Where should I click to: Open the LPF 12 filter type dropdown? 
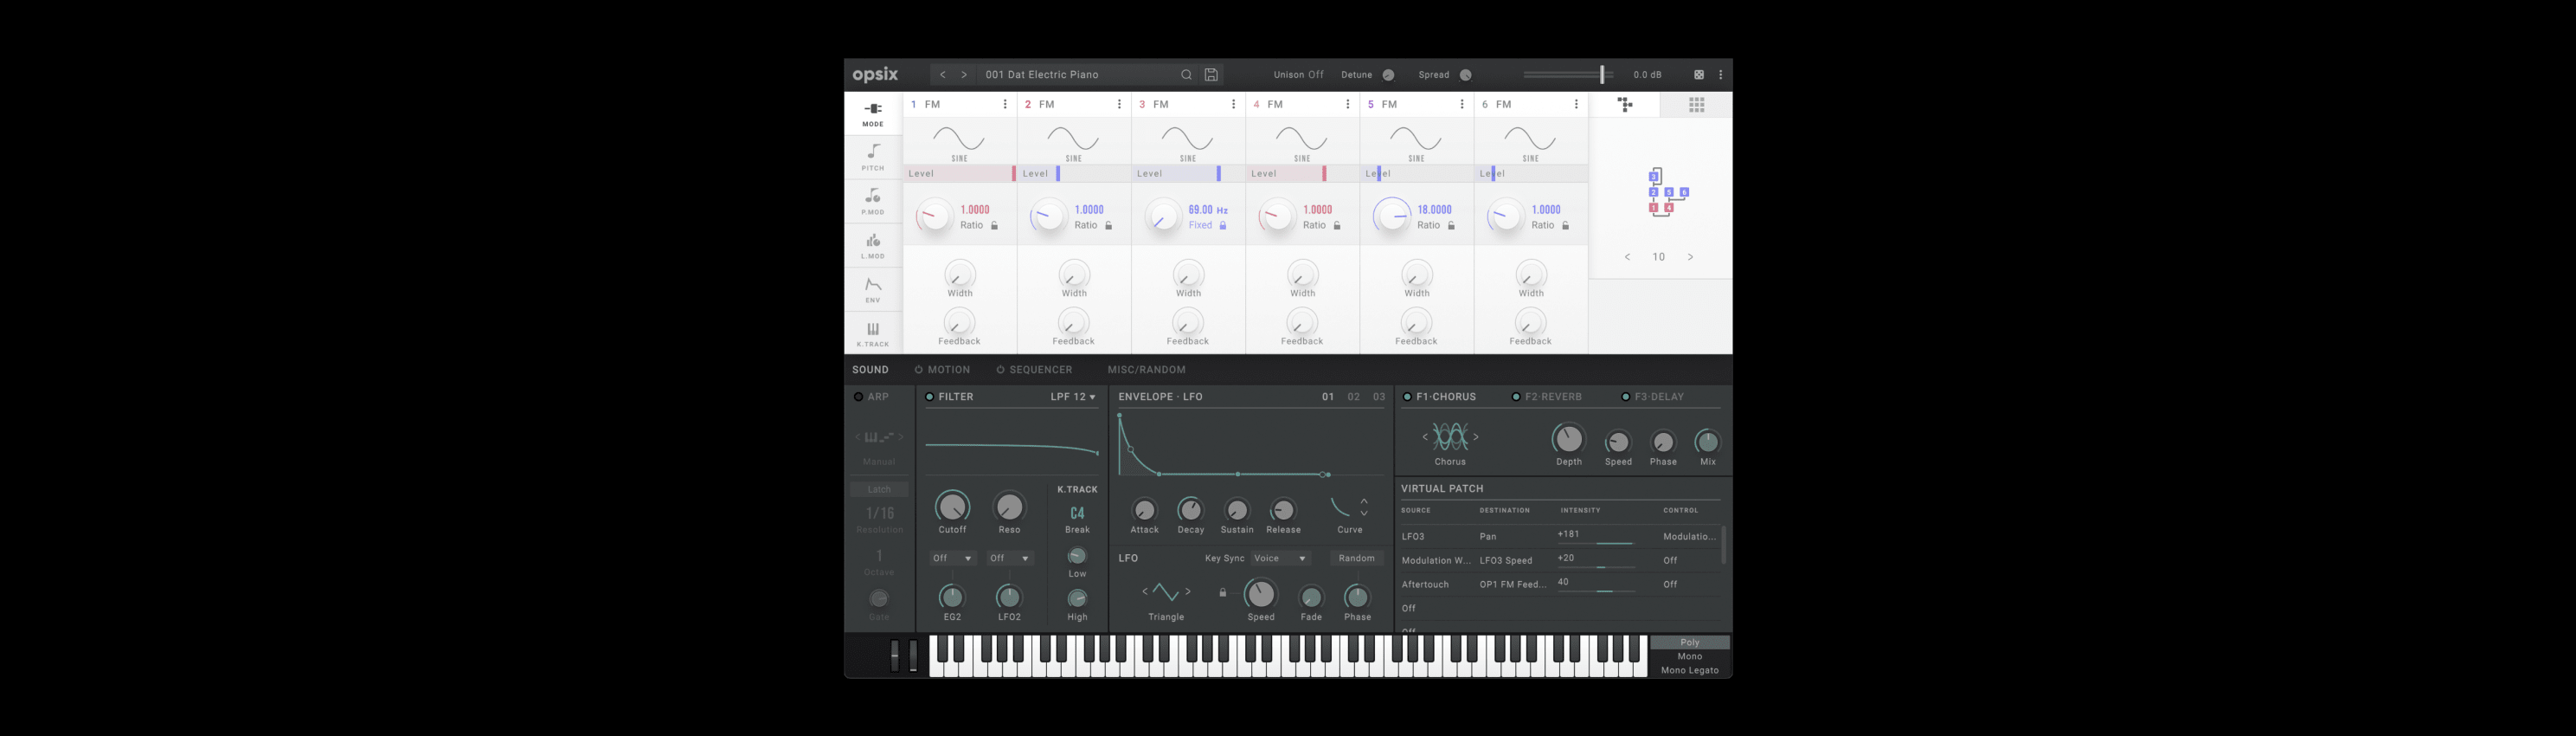click(1072, 397)
